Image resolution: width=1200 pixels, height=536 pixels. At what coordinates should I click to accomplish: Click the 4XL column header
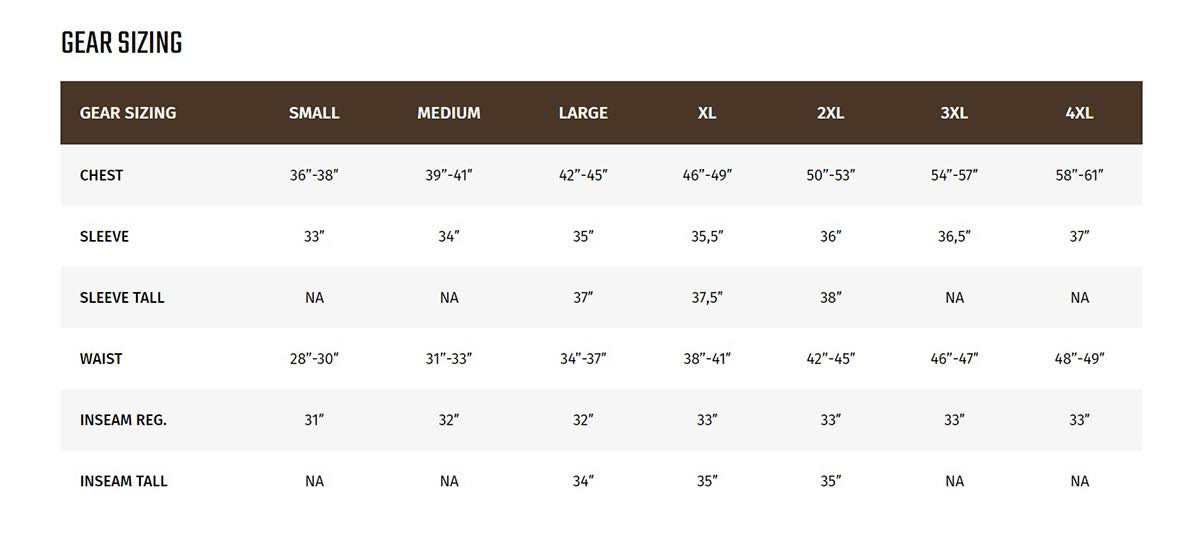1079,113
